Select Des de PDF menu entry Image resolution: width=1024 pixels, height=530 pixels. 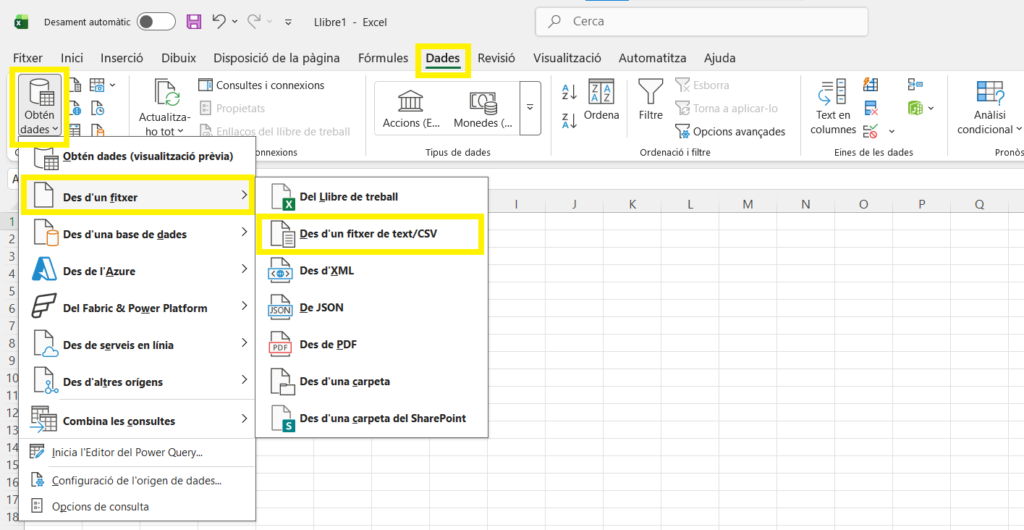click(371, 344)
